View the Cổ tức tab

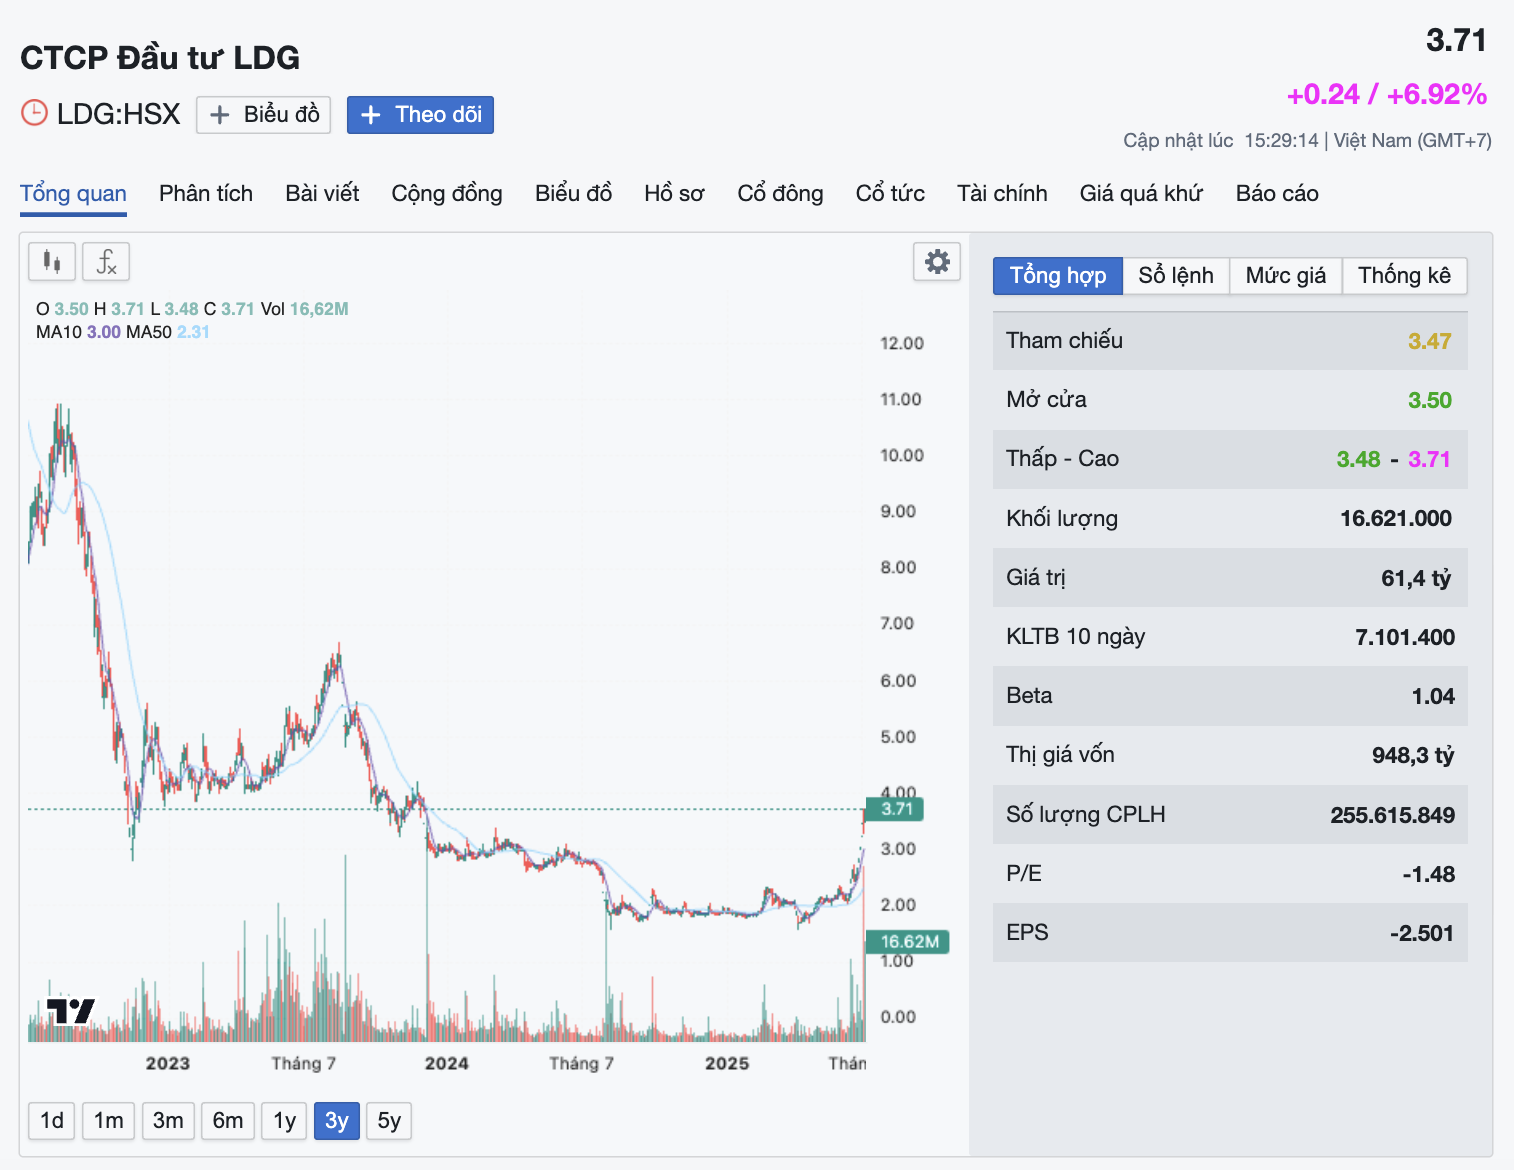point(890,193)
